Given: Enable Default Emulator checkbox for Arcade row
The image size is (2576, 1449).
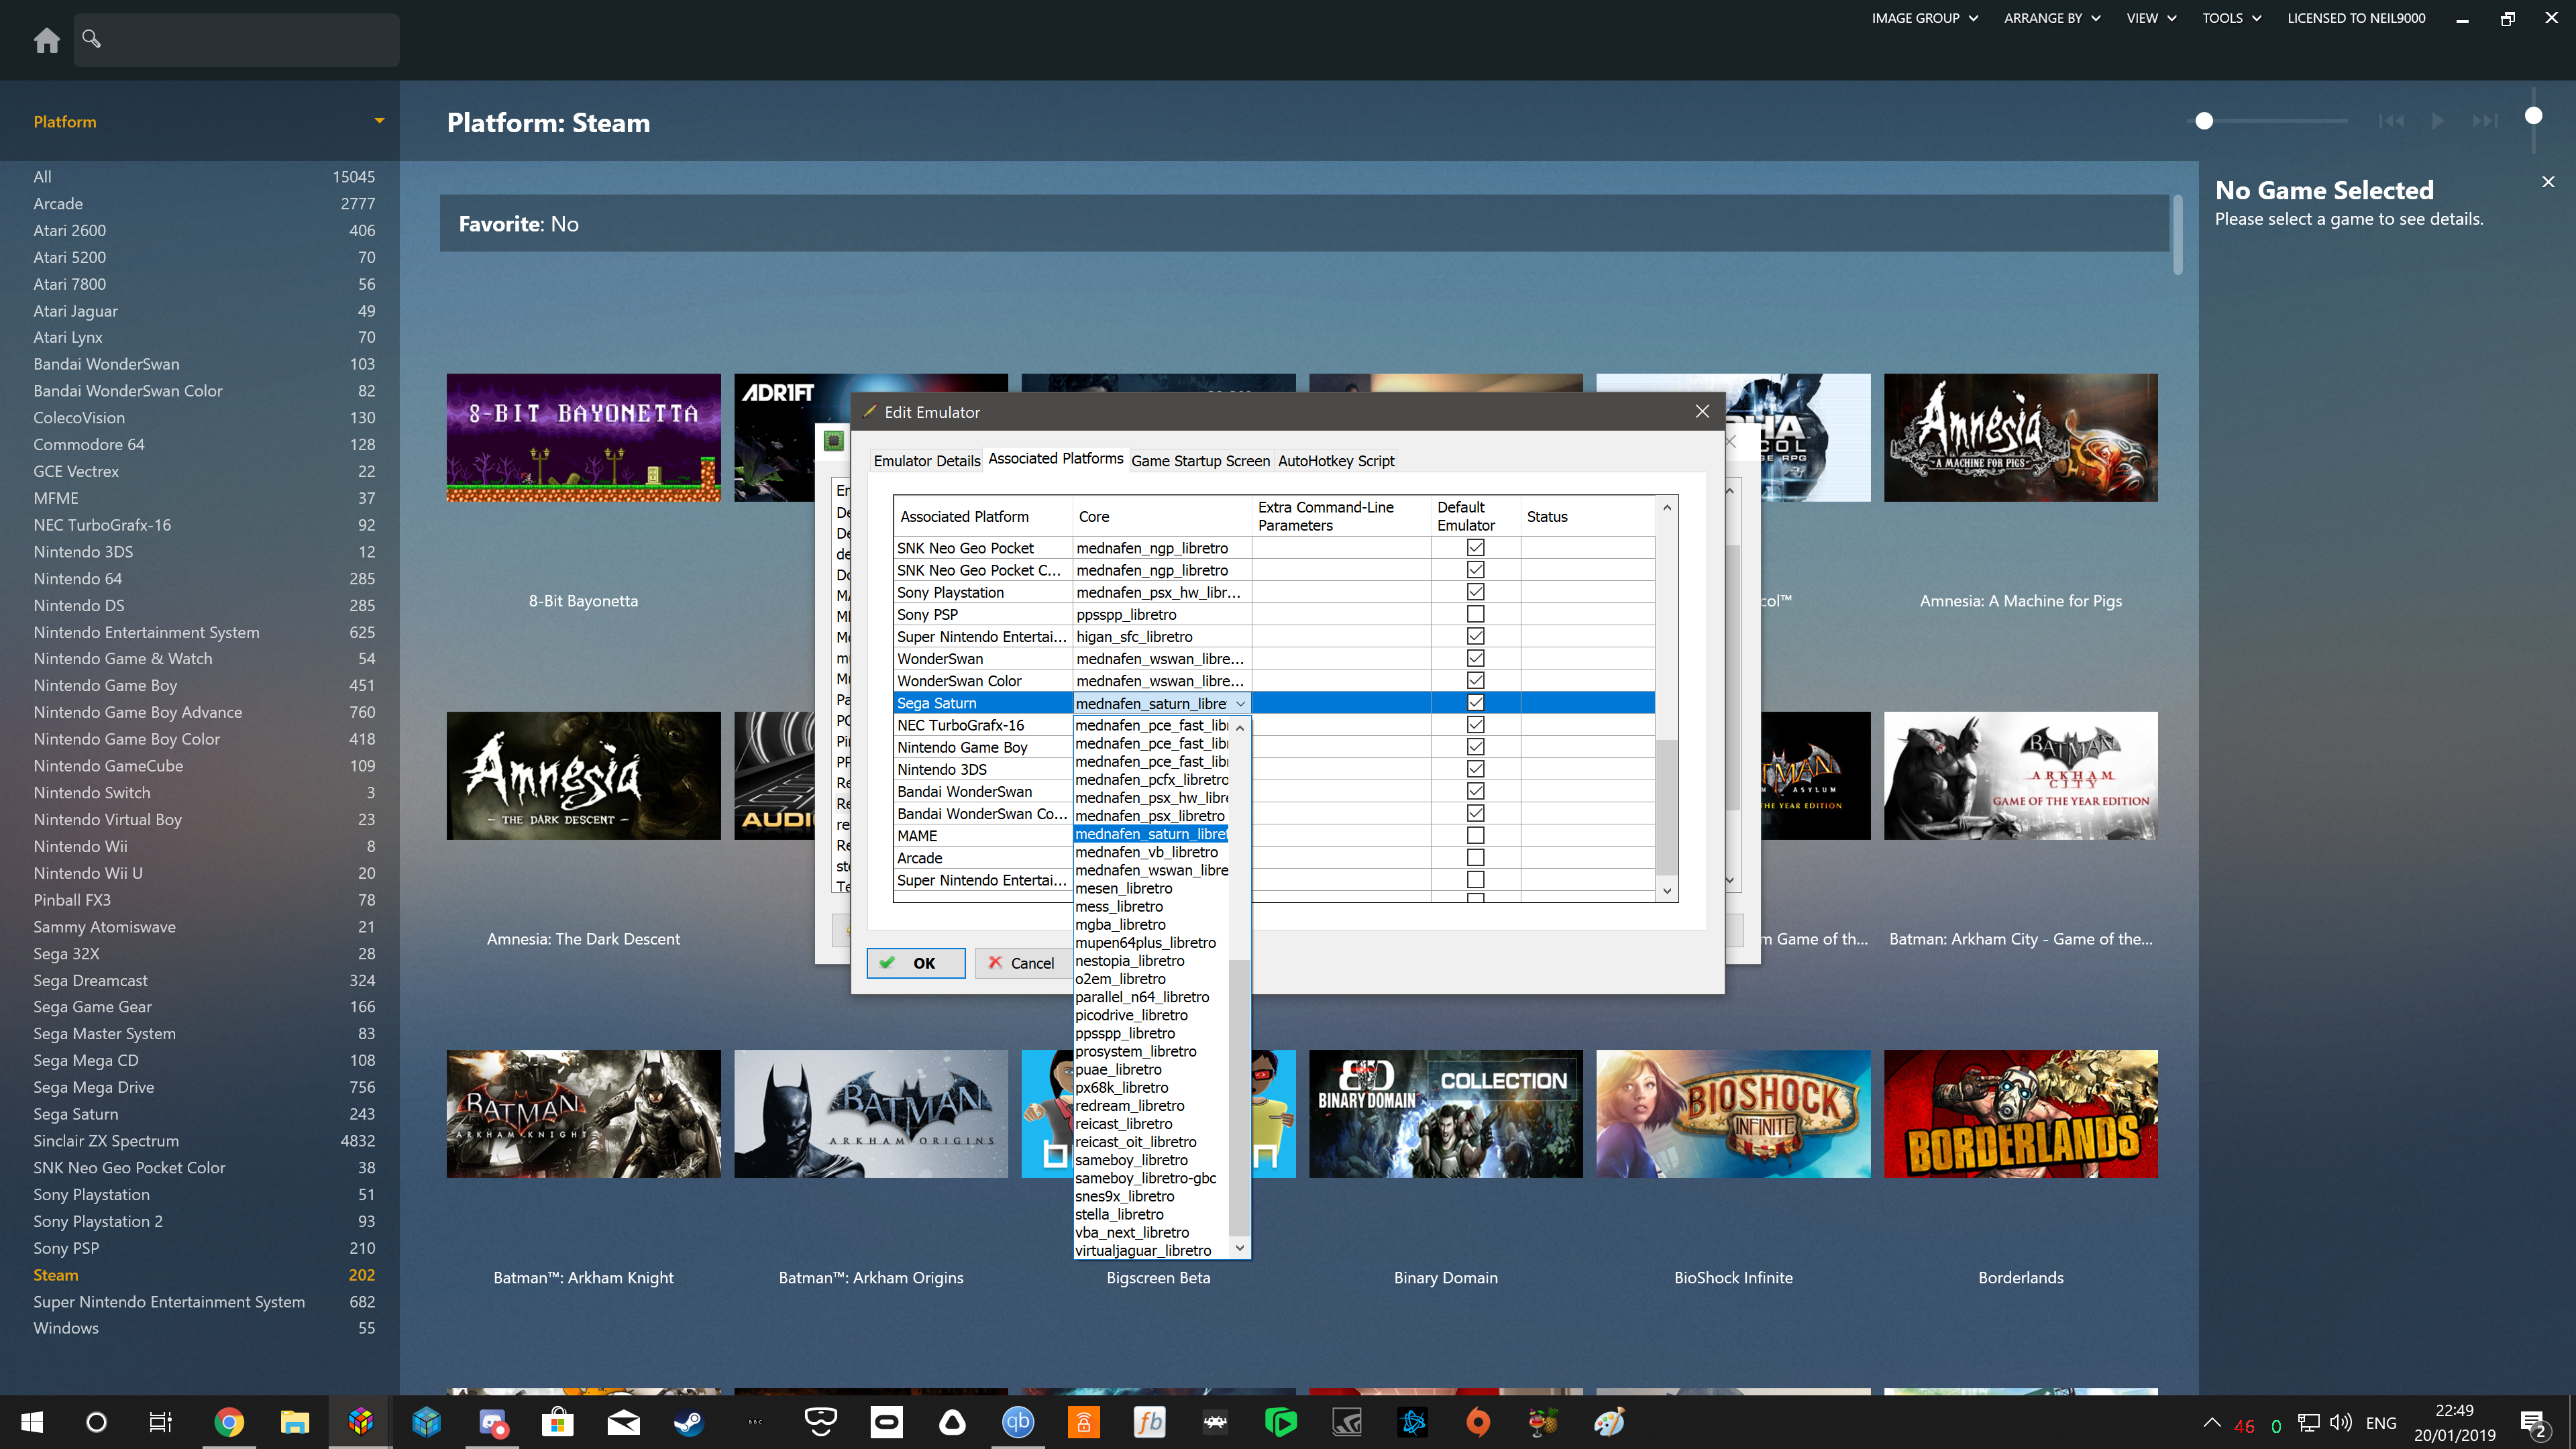Looking at the screenshot, I should [x=1475, y=858].
